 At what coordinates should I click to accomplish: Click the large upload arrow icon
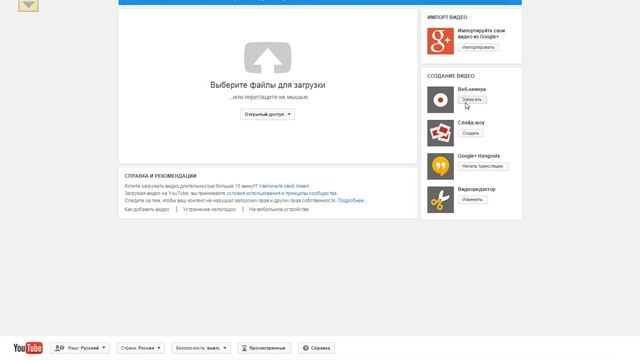point(267,58)
